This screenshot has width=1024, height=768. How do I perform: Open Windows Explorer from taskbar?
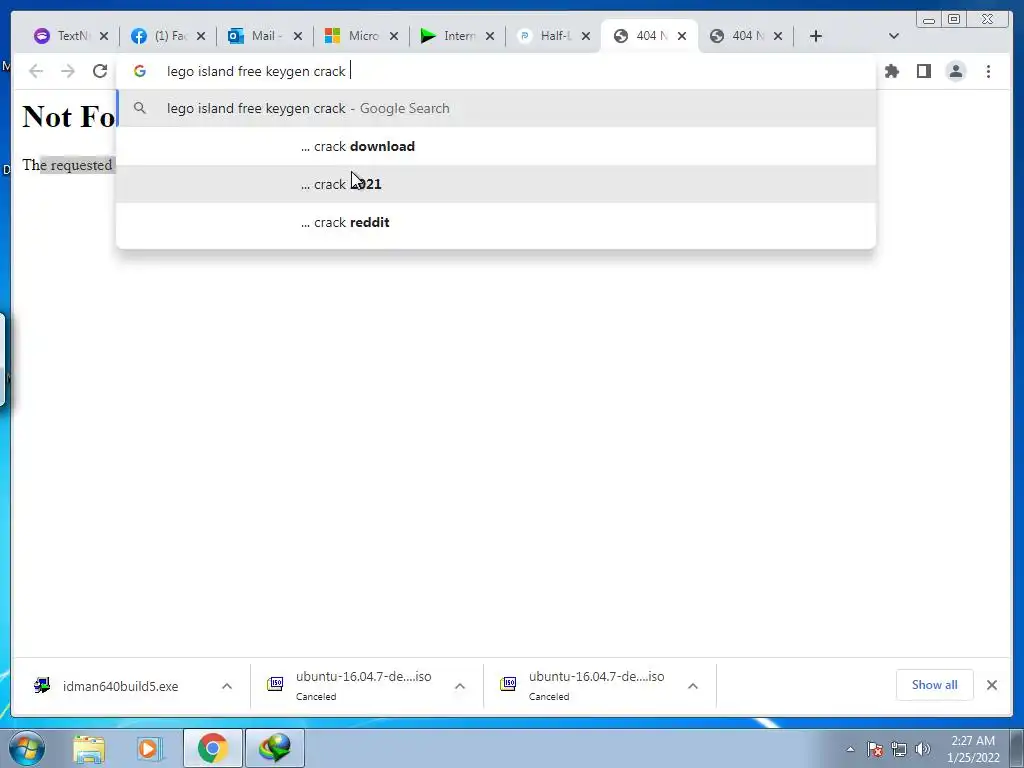point(89,748)
